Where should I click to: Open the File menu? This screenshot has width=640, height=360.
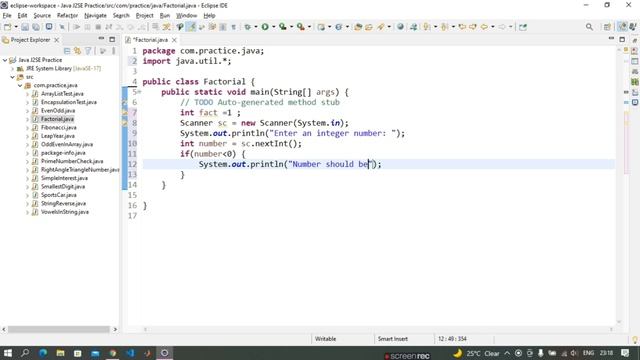[7, 16]
